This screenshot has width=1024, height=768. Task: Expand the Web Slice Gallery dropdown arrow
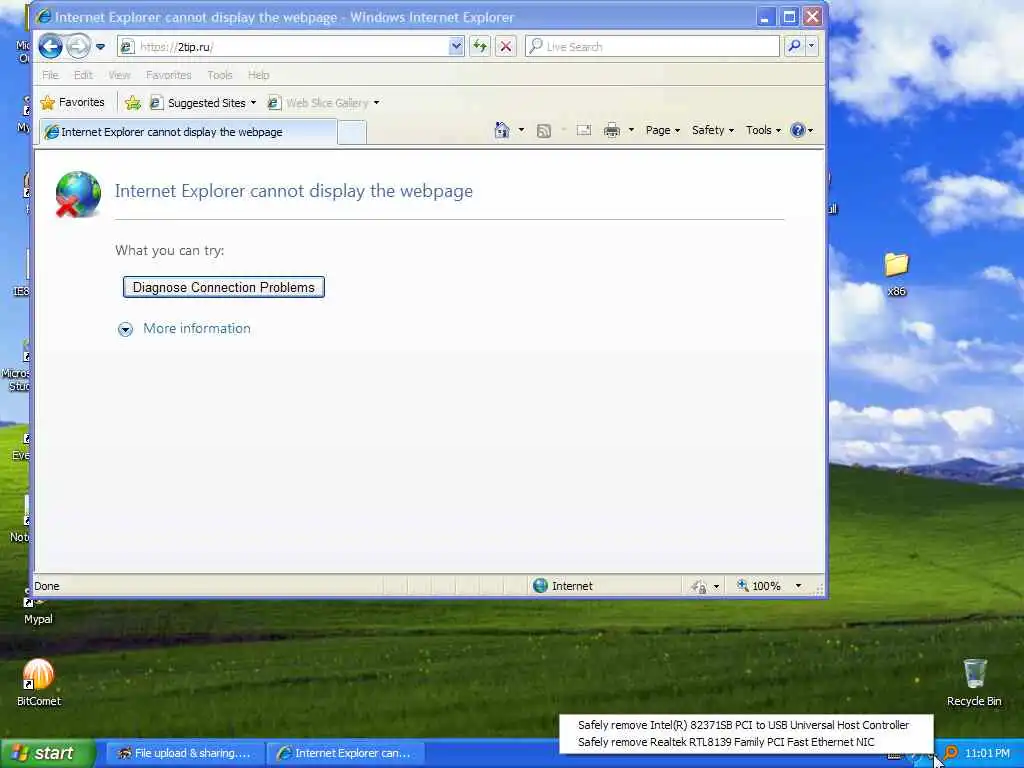[x=376, y=103]
